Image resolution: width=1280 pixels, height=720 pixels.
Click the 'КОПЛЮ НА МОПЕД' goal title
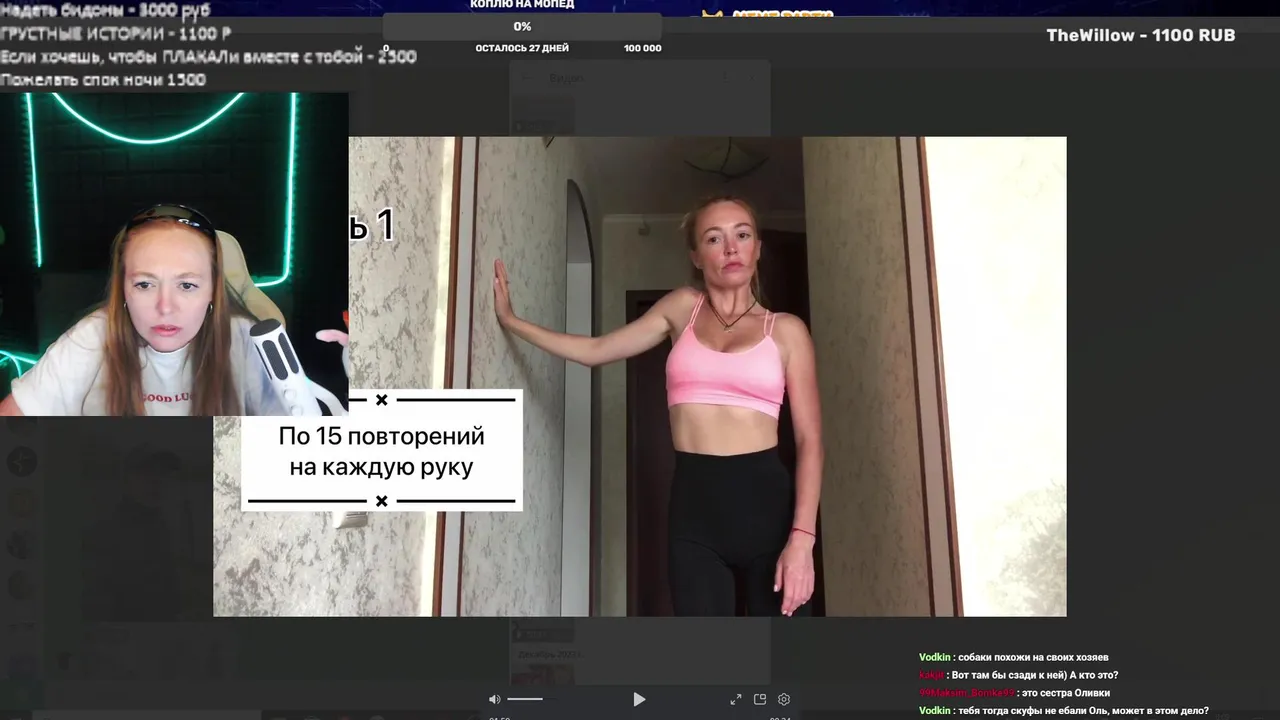pyautogui.click(x=522, y=5)
